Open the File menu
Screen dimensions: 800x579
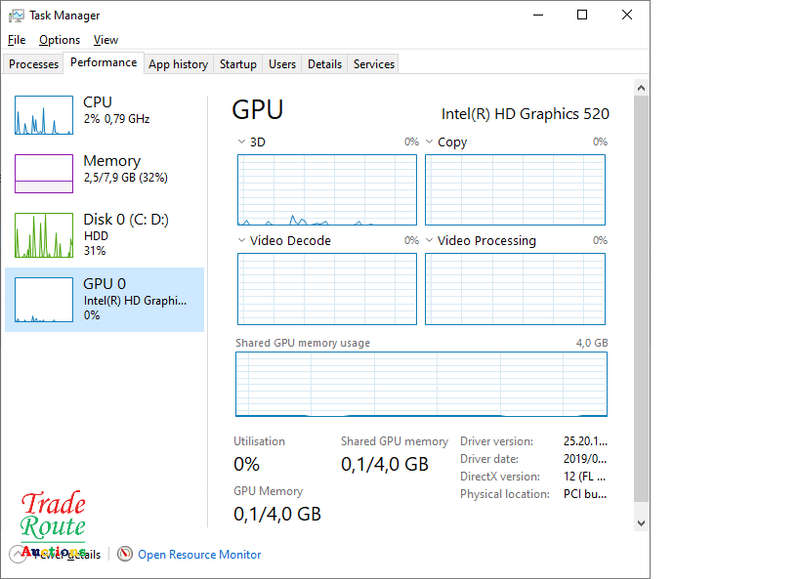coord(16,40)
